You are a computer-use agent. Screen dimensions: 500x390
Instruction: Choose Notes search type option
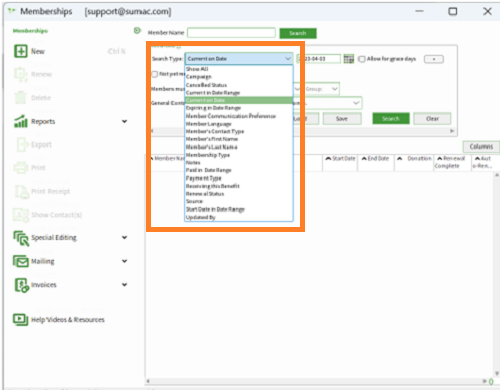pyautogui.click(x=239, y=163)
